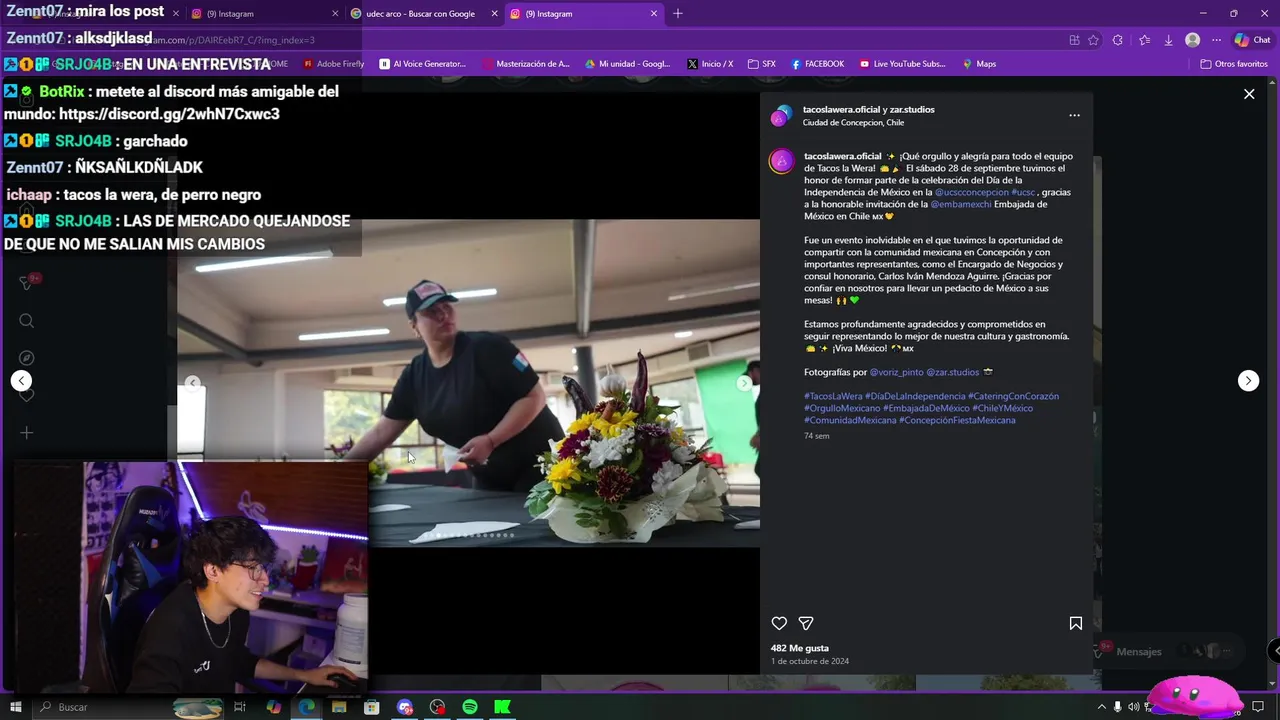Go to the next post arrow
Viewport: 1280px width, 720px height.
point(1248,380)
